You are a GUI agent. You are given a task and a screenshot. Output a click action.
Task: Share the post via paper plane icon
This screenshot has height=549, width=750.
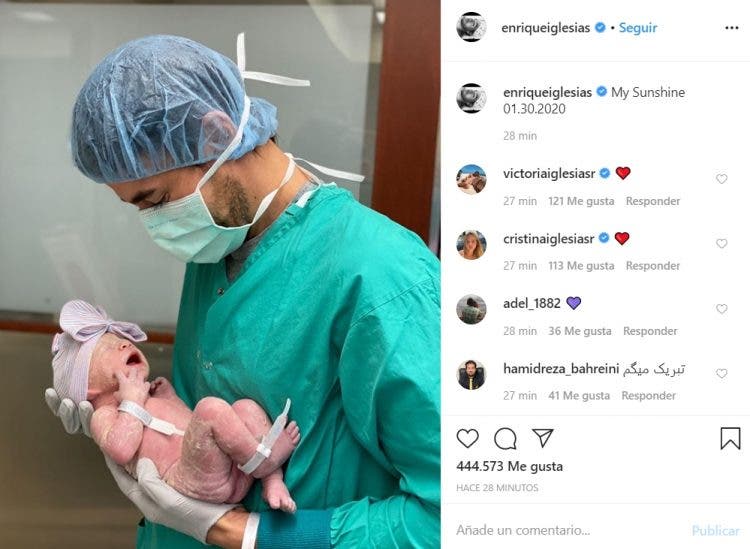tap(543, 438)
